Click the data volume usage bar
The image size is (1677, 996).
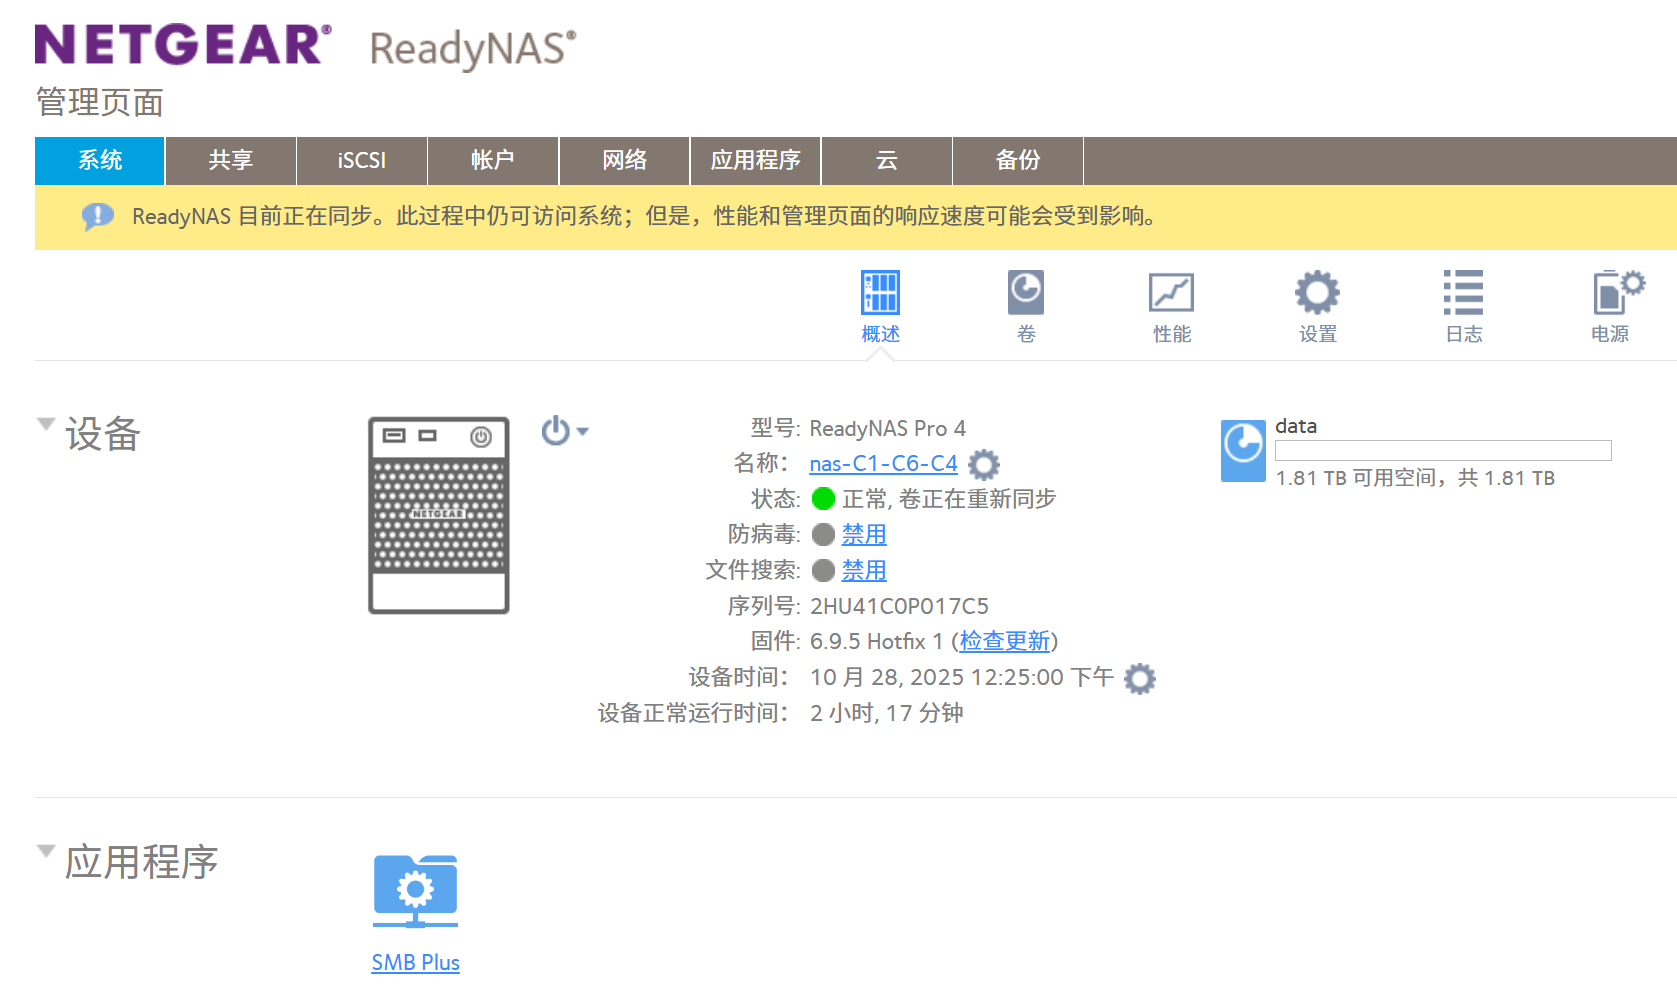[1442, 451]
